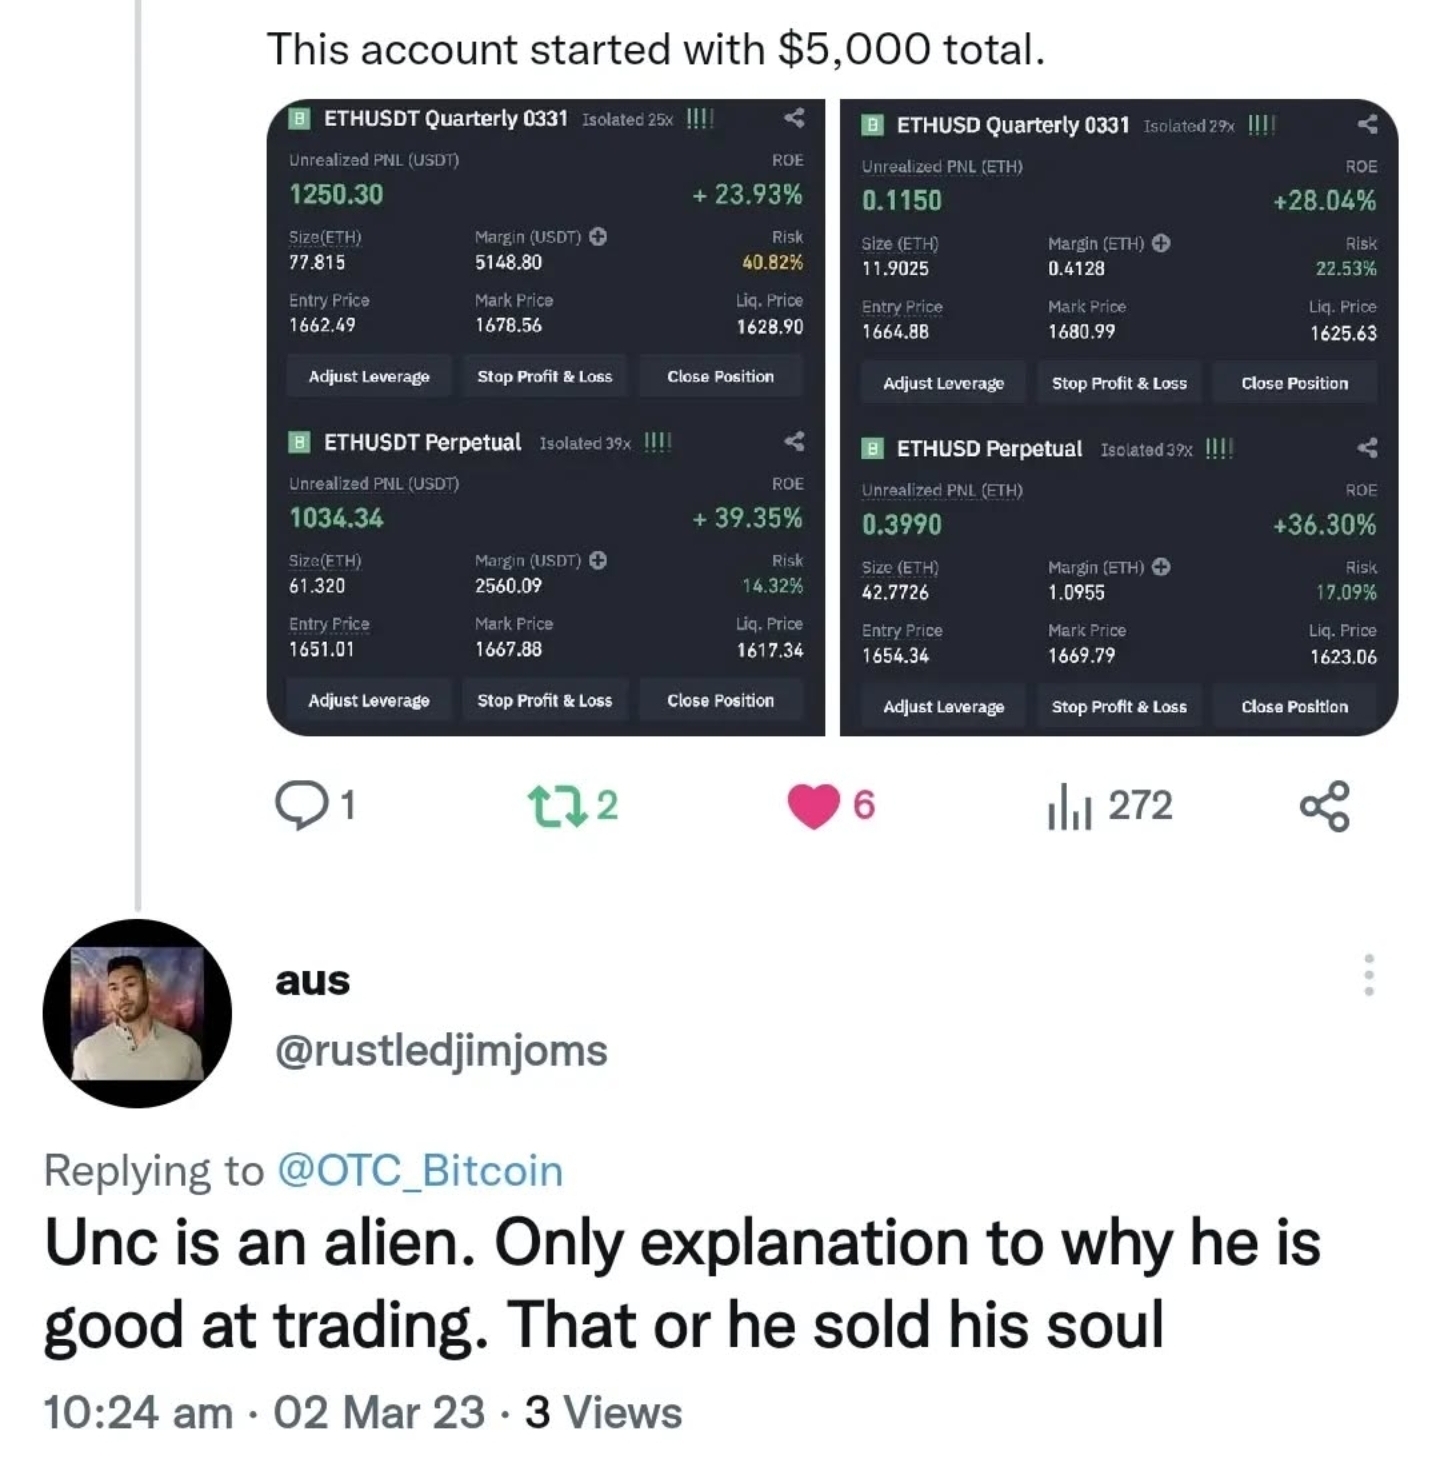
Task: Open Adjust Leverage for ETHUSD Perpetual
Action: coord(941,707)
